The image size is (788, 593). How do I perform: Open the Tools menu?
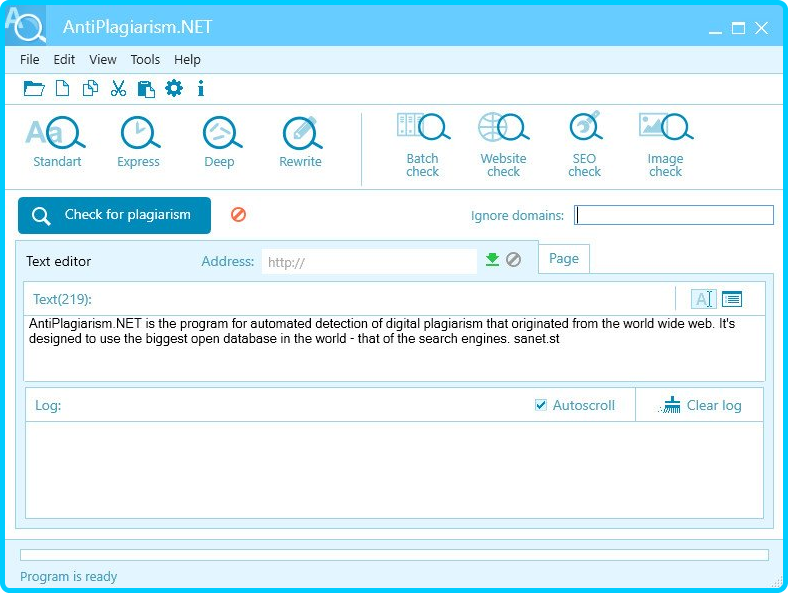pyautogui.click(x=145, y=59)
